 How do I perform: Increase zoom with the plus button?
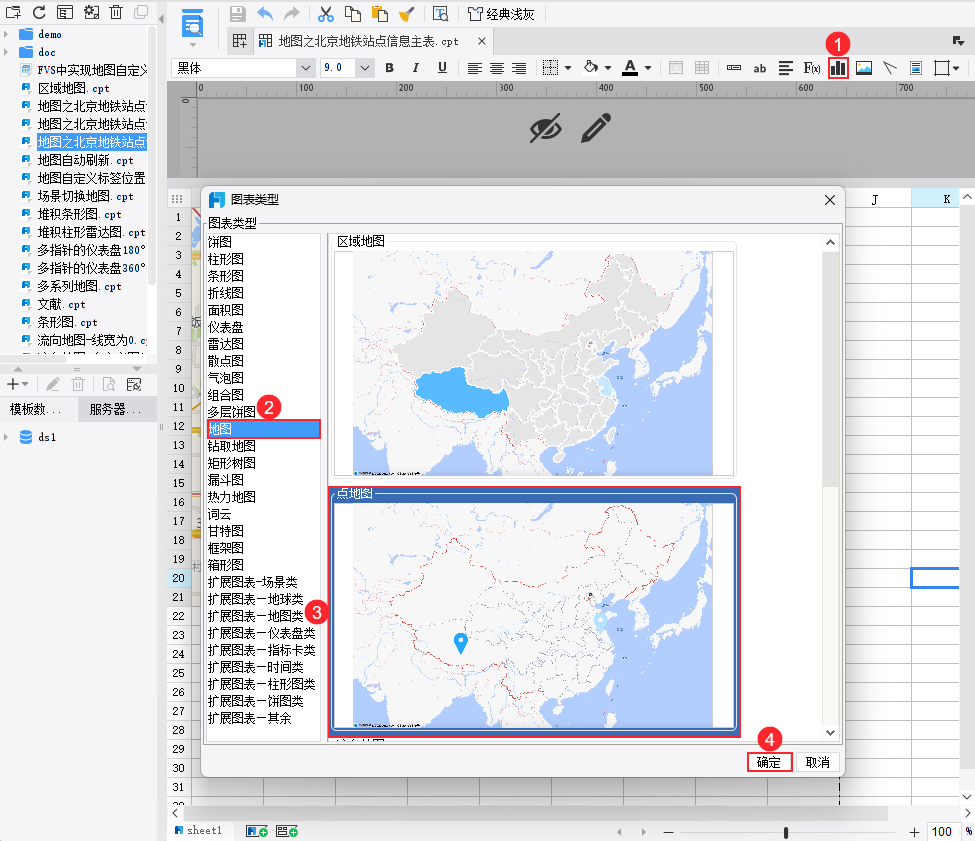914,832
